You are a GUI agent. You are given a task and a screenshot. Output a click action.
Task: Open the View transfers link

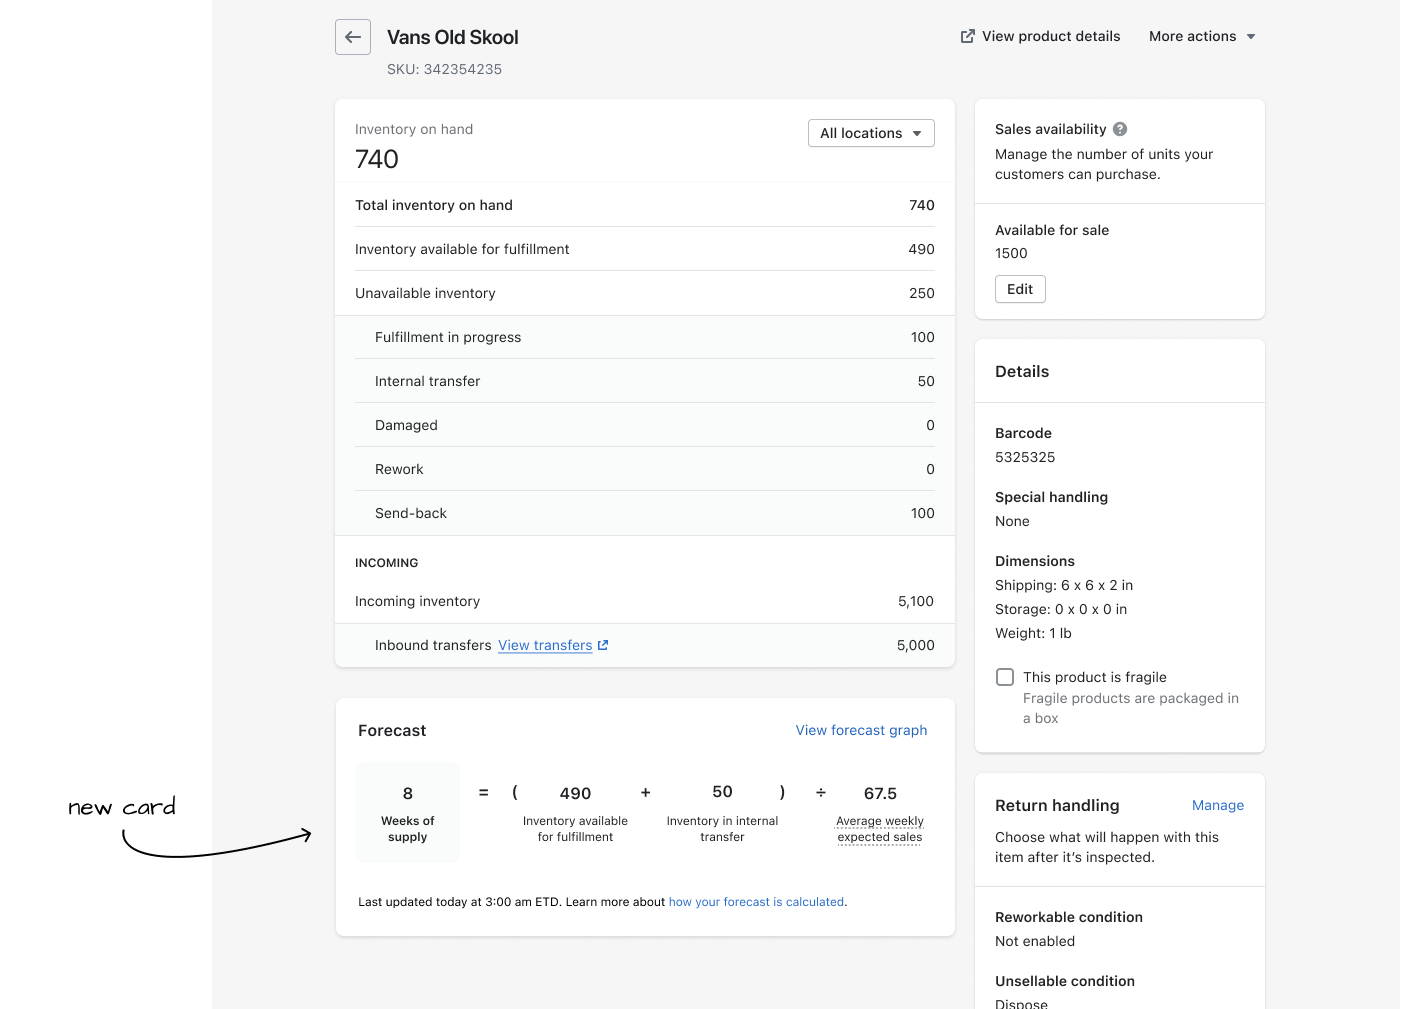coord(545,645)
